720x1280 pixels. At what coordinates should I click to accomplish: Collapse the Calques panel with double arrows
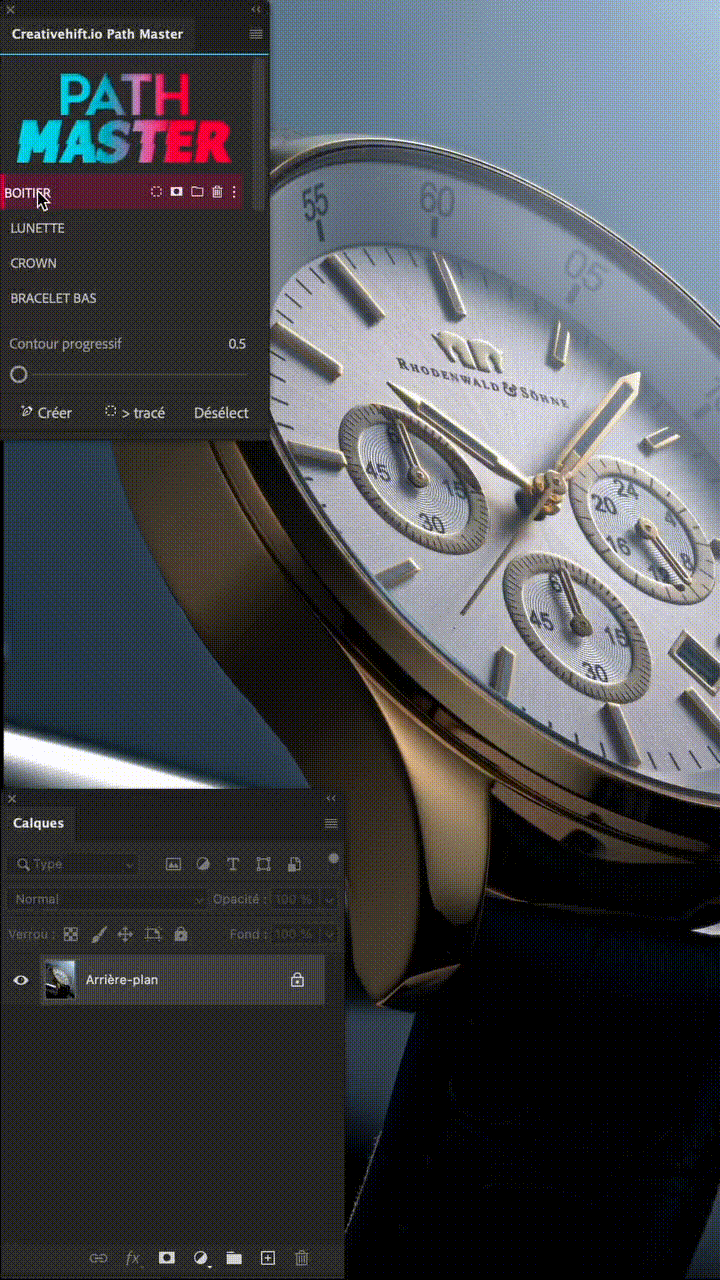coord(331,798)
